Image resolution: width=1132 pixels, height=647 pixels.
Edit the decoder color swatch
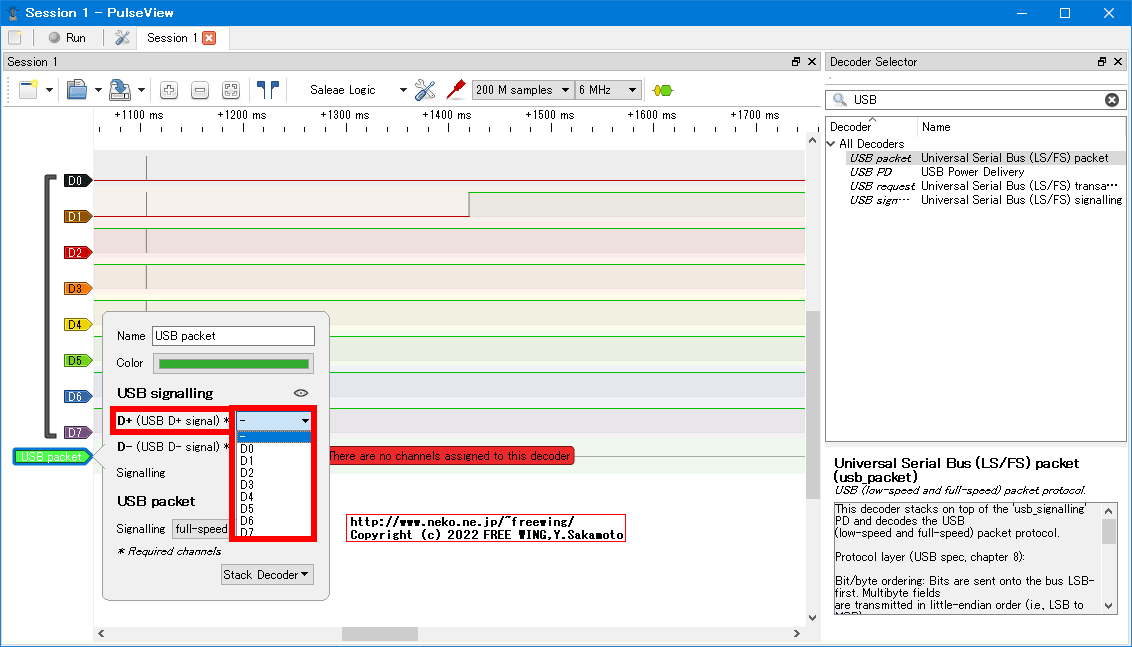(233, 363)
